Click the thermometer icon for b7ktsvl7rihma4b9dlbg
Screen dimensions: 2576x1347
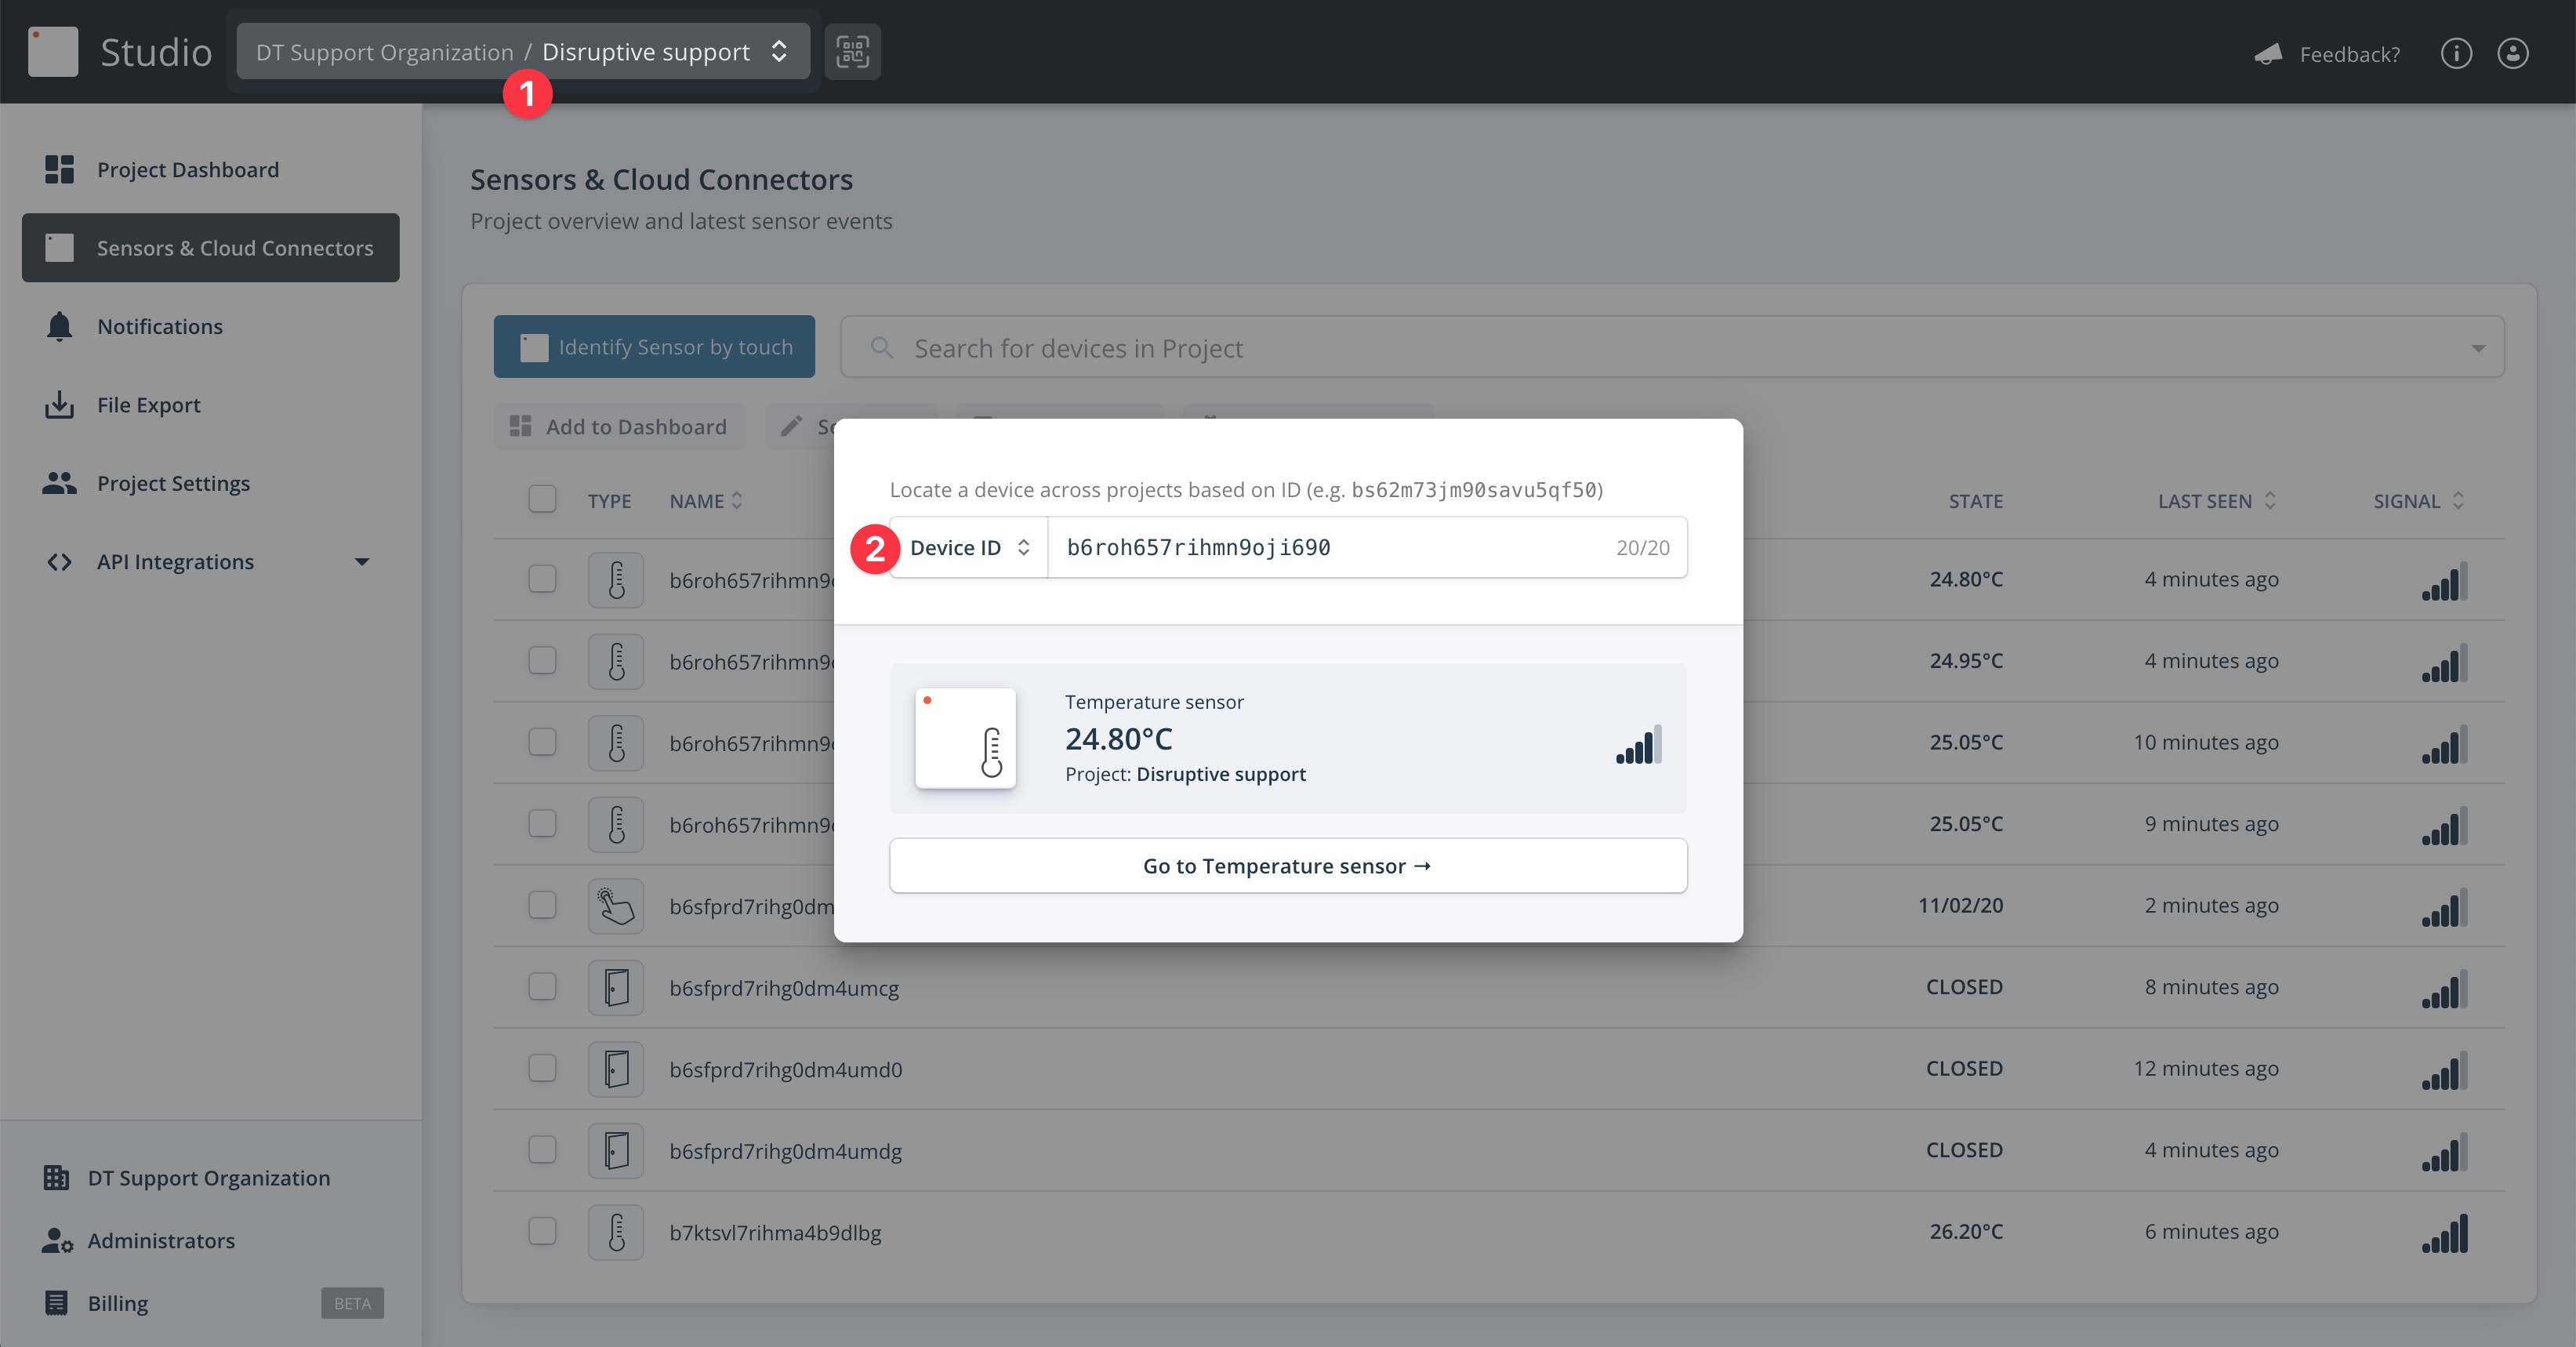click(x=616, y=1232)
